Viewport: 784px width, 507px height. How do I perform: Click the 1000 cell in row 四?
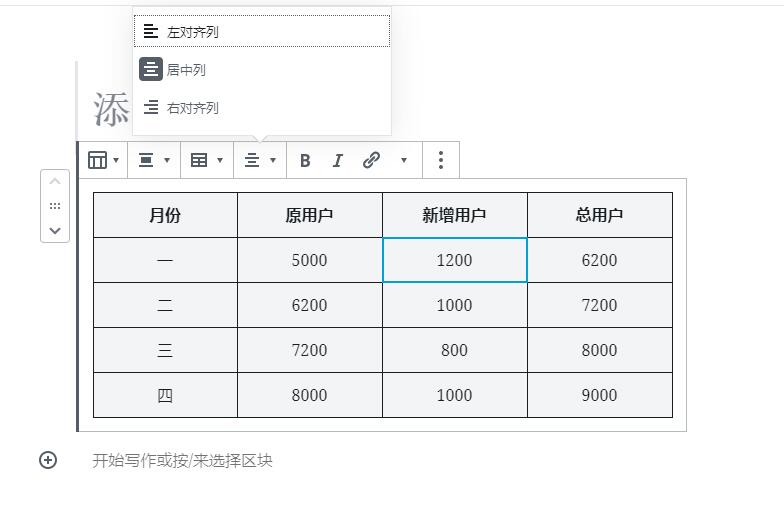[455, 395]
